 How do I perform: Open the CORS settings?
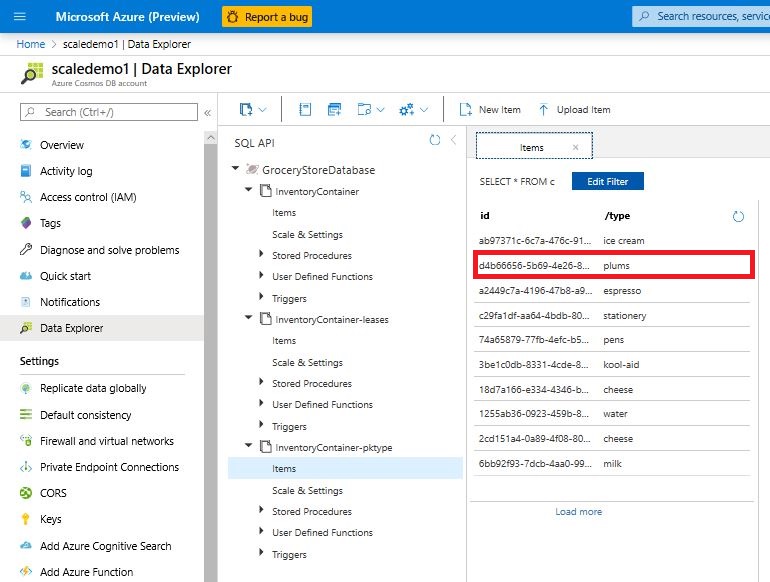click(x=53, y=493)
